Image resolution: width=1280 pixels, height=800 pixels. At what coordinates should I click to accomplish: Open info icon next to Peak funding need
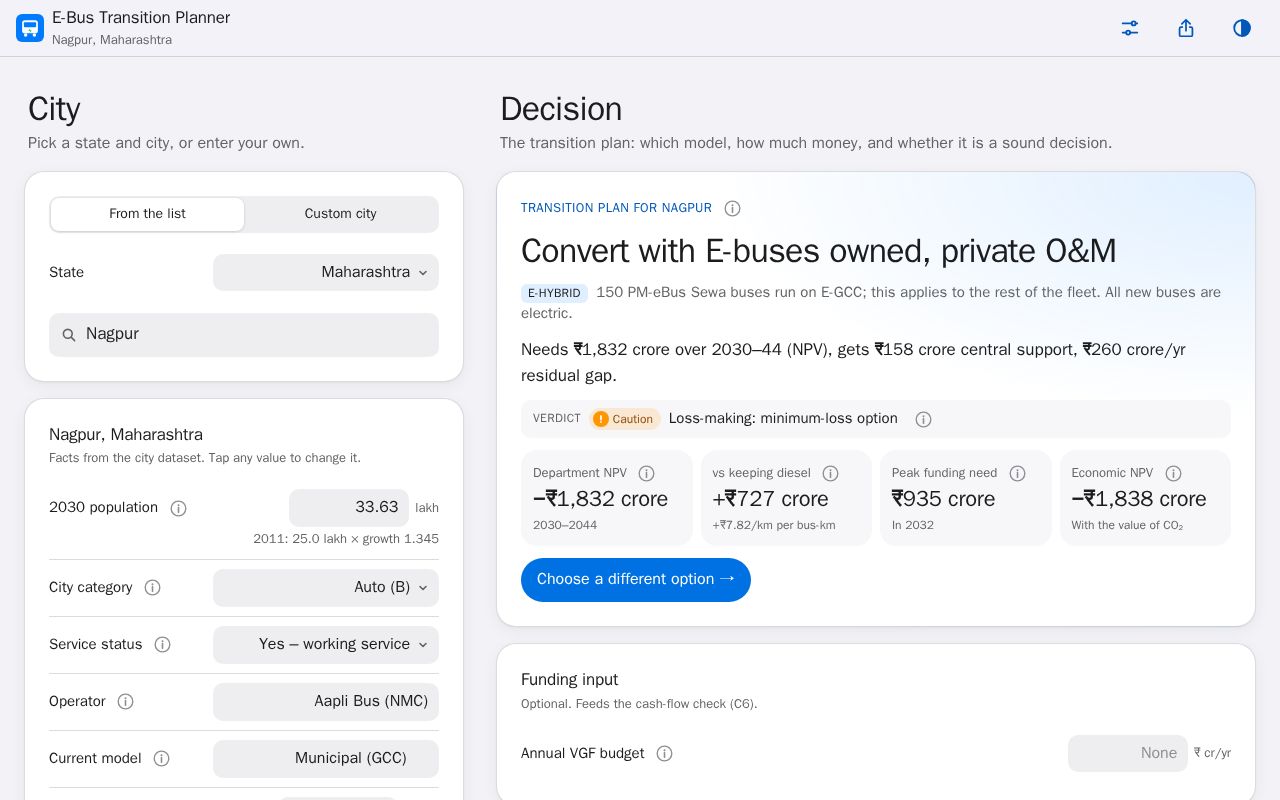[1017, 473]
